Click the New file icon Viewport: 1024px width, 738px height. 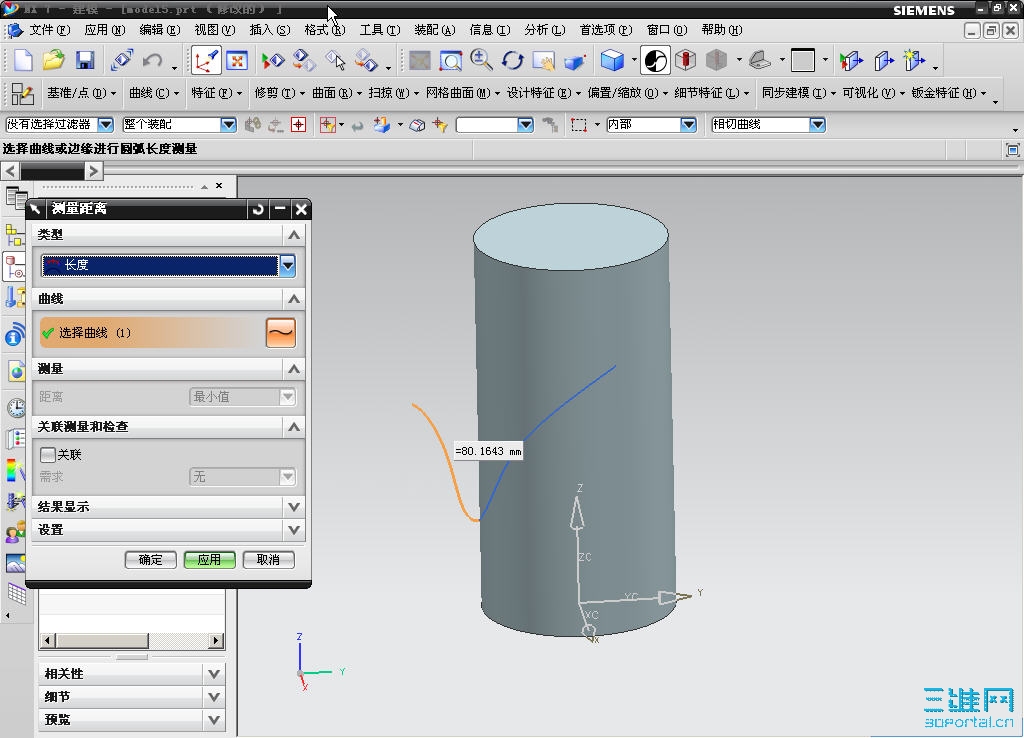22,61
